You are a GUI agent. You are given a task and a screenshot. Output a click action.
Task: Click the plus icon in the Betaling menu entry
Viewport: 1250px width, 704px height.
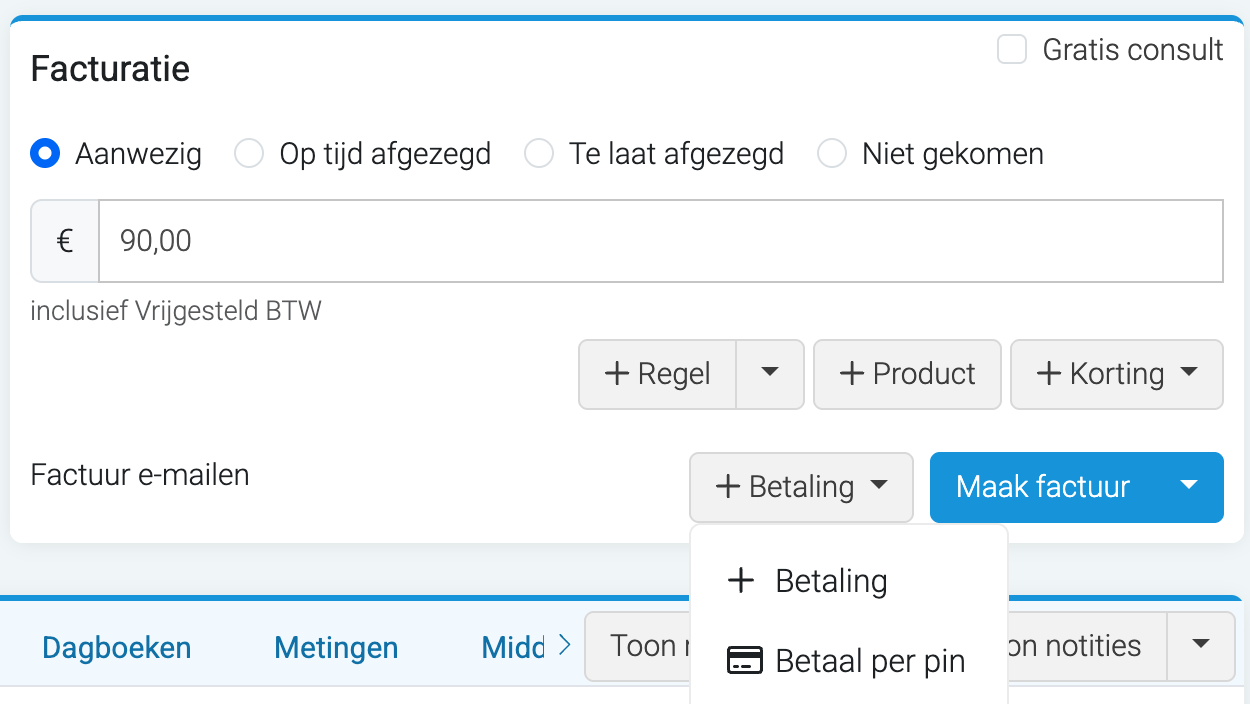[x=741, y=581]
